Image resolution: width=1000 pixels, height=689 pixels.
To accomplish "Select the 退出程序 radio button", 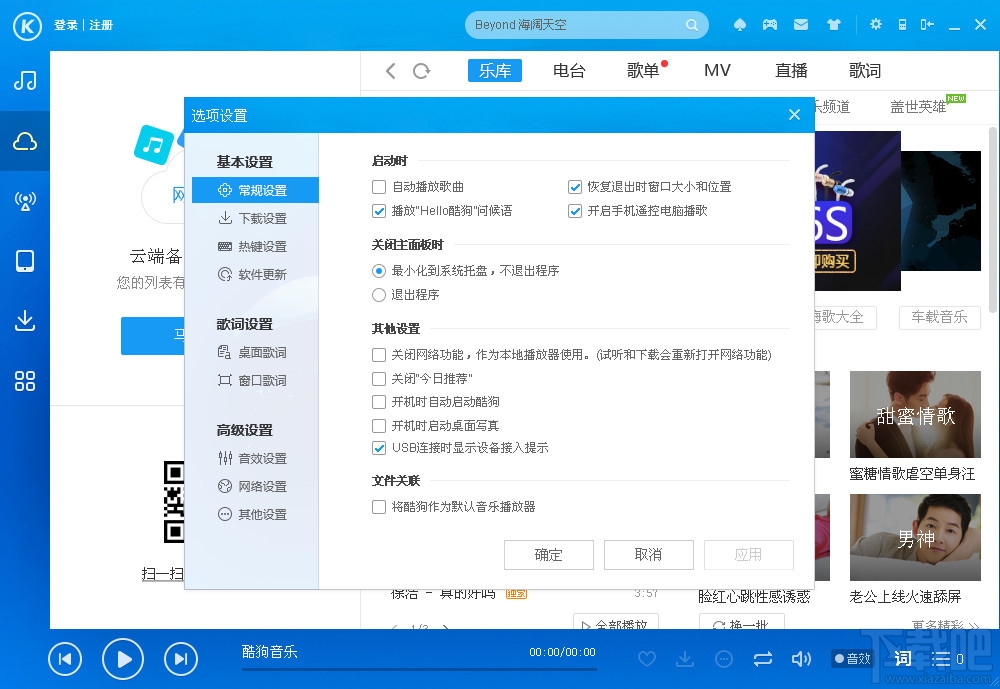I will [x=378, y=294].
